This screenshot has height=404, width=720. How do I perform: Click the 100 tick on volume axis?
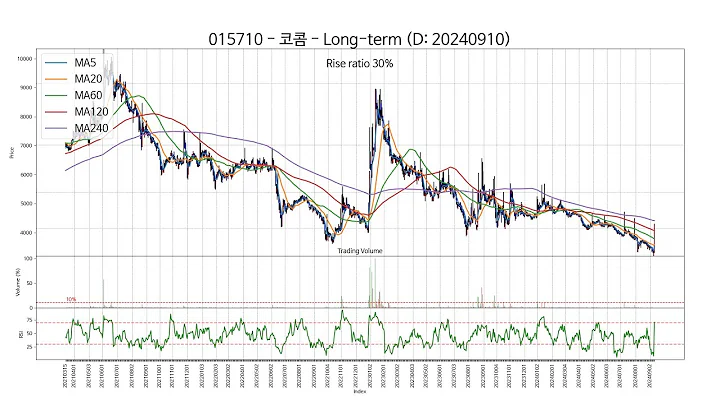pyautogui.click(x=28, y=259)
